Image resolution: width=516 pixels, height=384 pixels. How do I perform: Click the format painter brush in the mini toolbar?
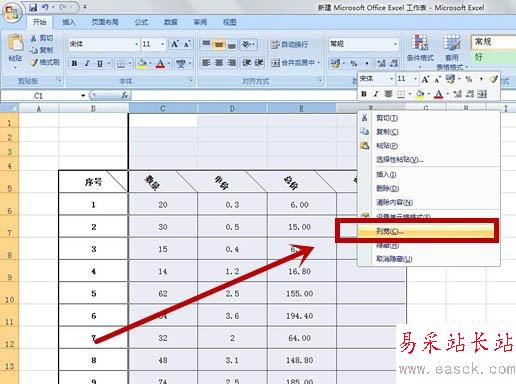click(x=494, y=79)
